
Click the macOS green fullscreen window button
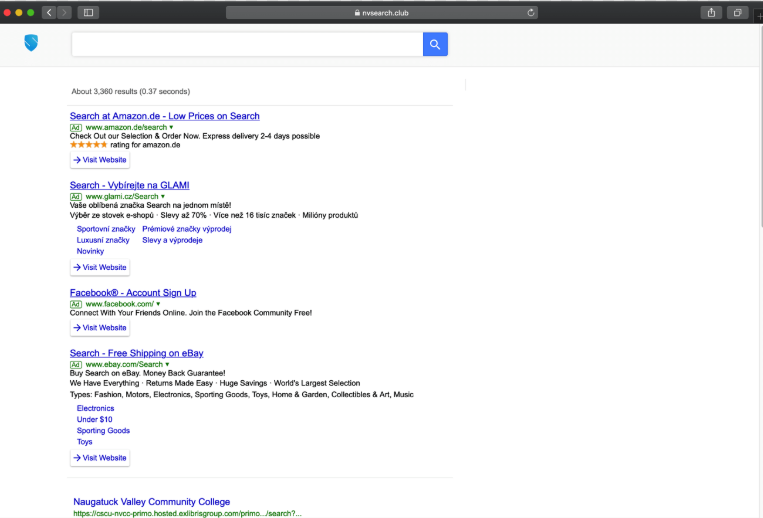pyautogui.click(x=31, y=13)
